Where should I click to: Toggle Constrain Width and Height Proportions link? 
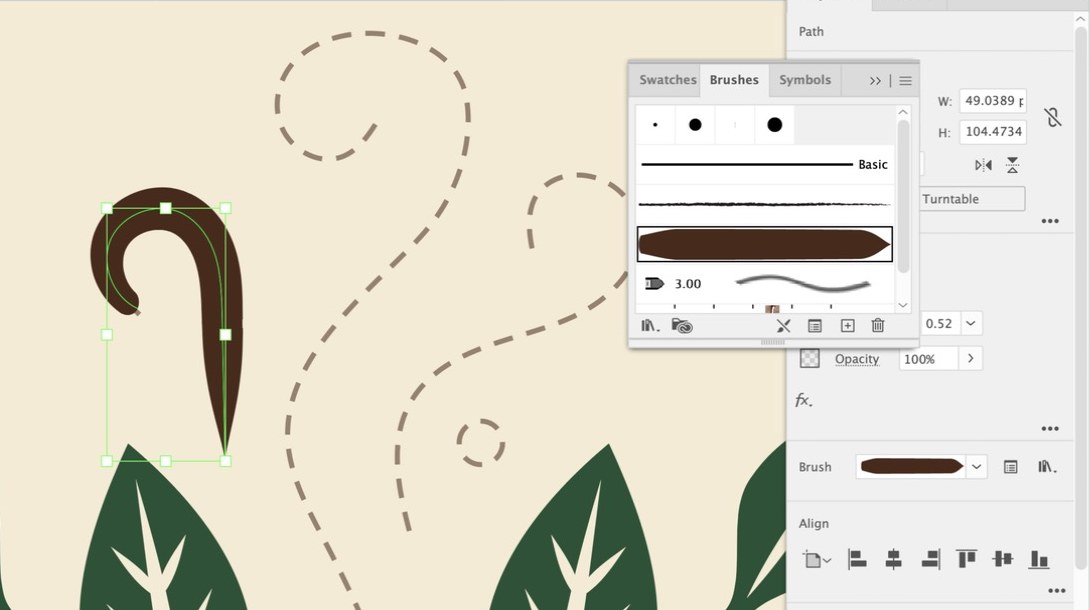pos(1053,117)
